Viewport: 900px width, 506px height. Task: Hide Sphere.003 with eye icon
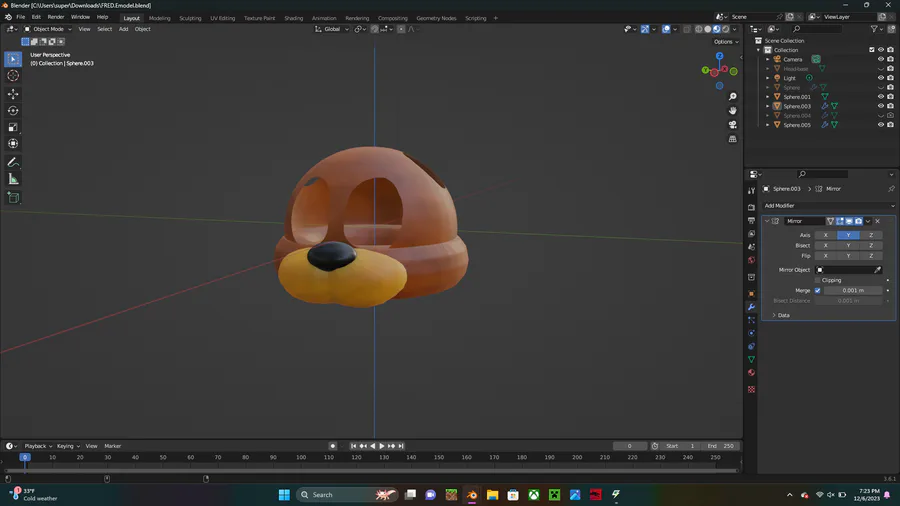coord(881,106)
